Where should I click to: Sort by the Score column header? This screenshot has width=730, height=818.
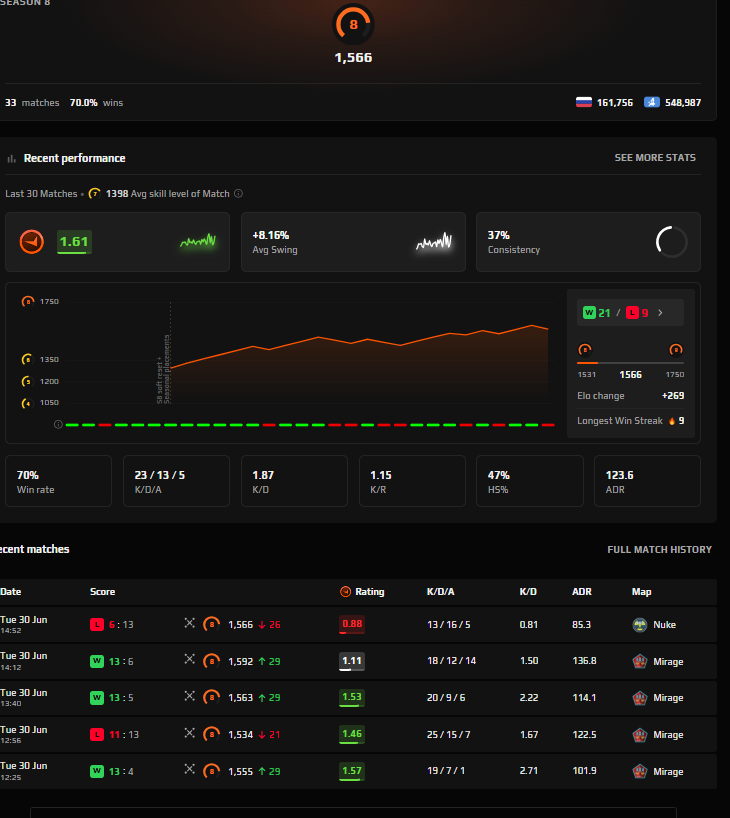102,592
